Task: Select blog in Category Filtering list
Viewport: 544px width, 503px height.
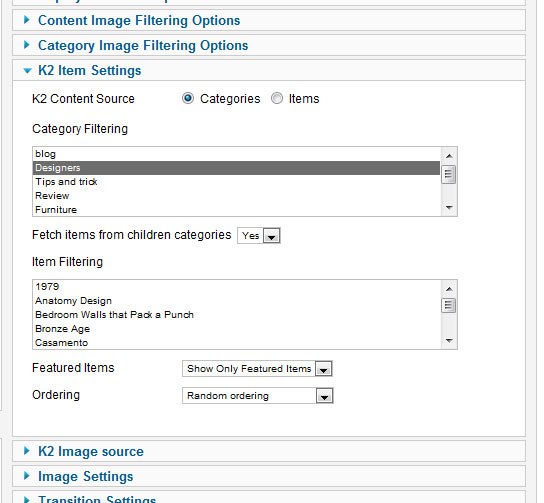Action: 237,154
